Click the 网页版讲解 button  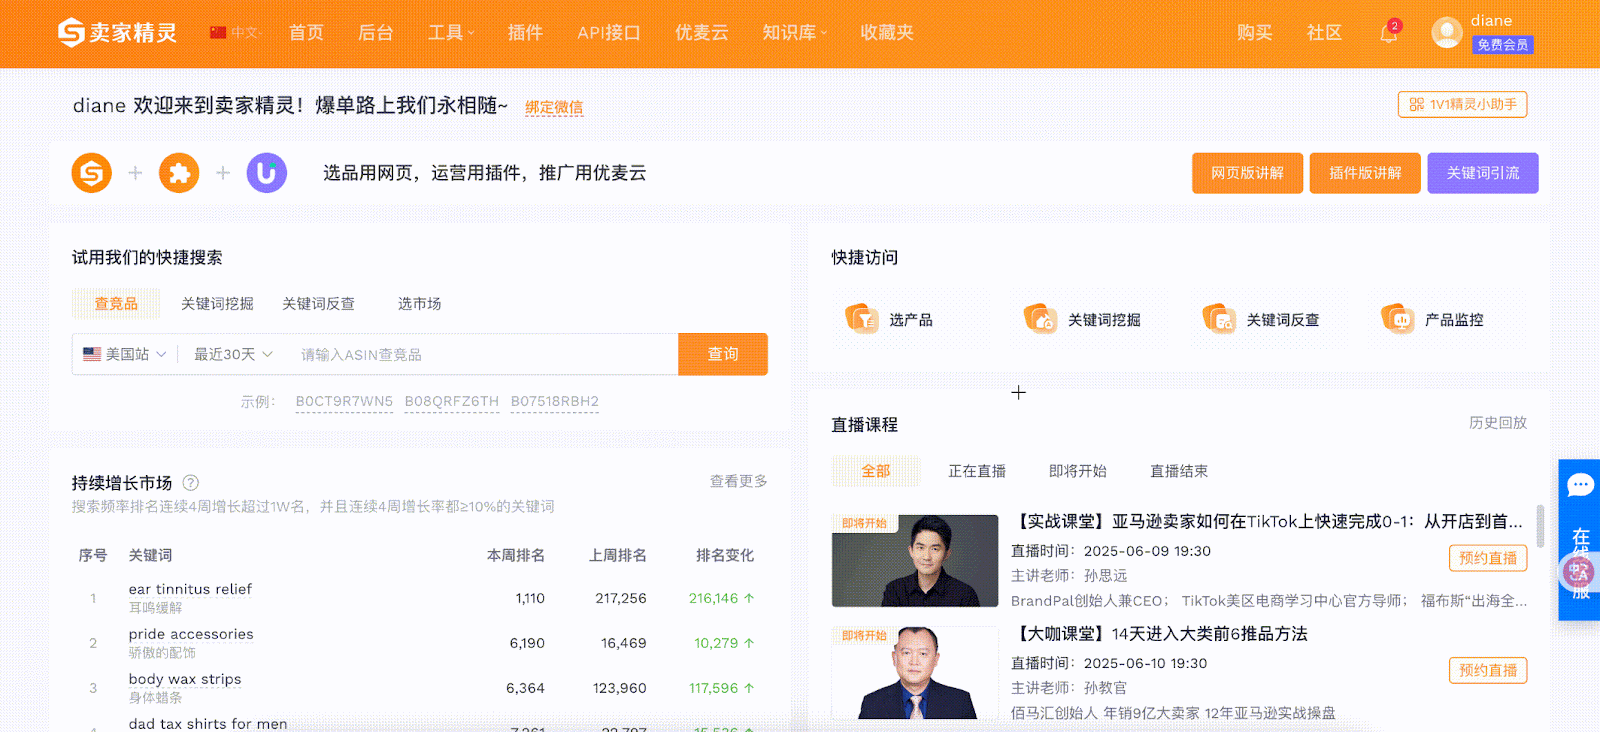coord(1247,173)
